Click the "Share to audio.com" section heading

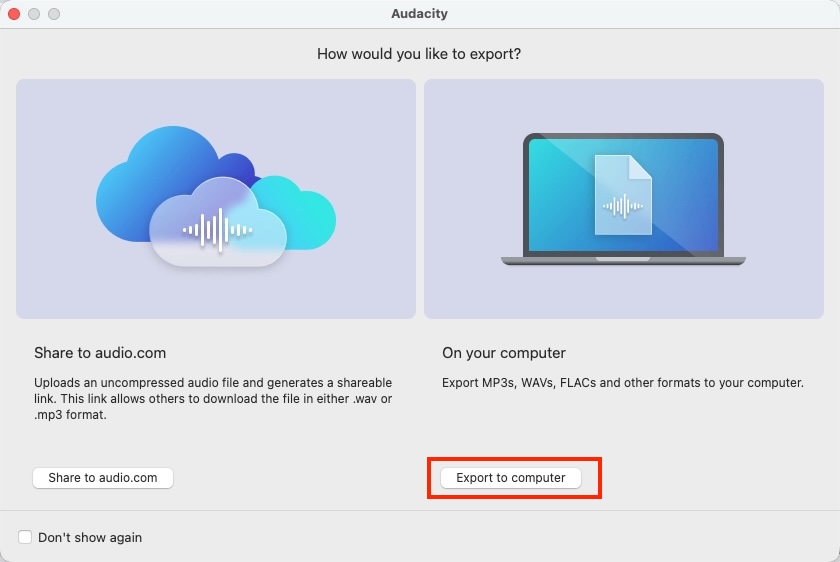point(100,353)
